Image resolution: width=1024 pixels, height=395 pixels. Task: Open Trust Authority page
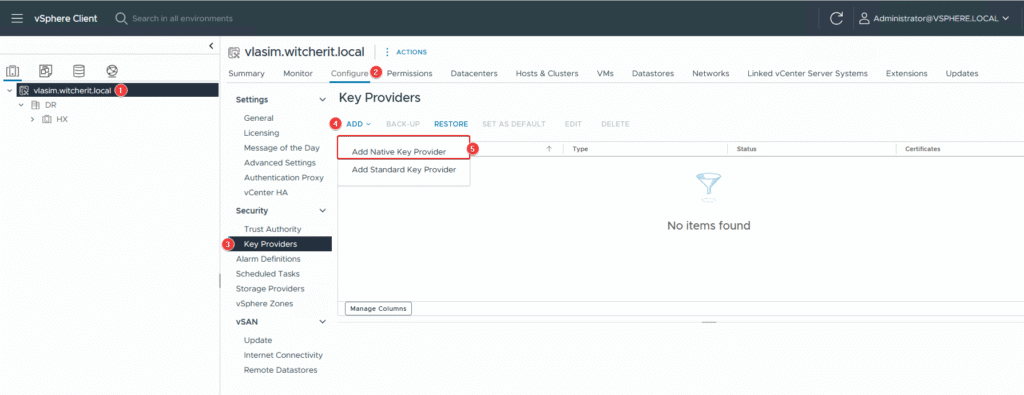pos(272,229)
